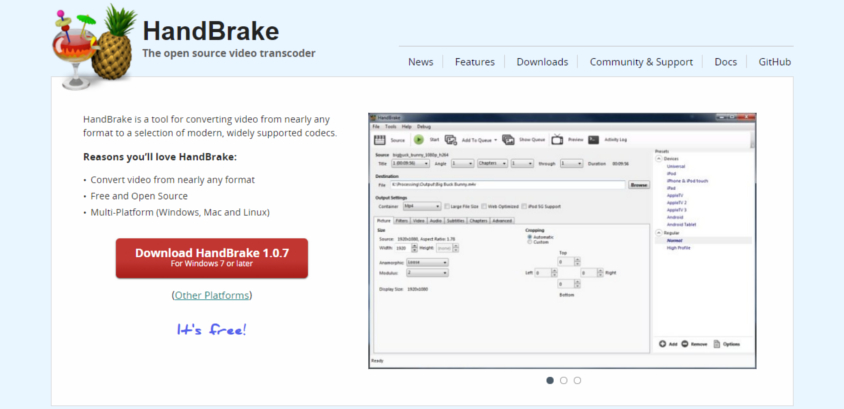844x409 pixels.
Task: Select the Custom cropping radio button
Action: (530, 242)
